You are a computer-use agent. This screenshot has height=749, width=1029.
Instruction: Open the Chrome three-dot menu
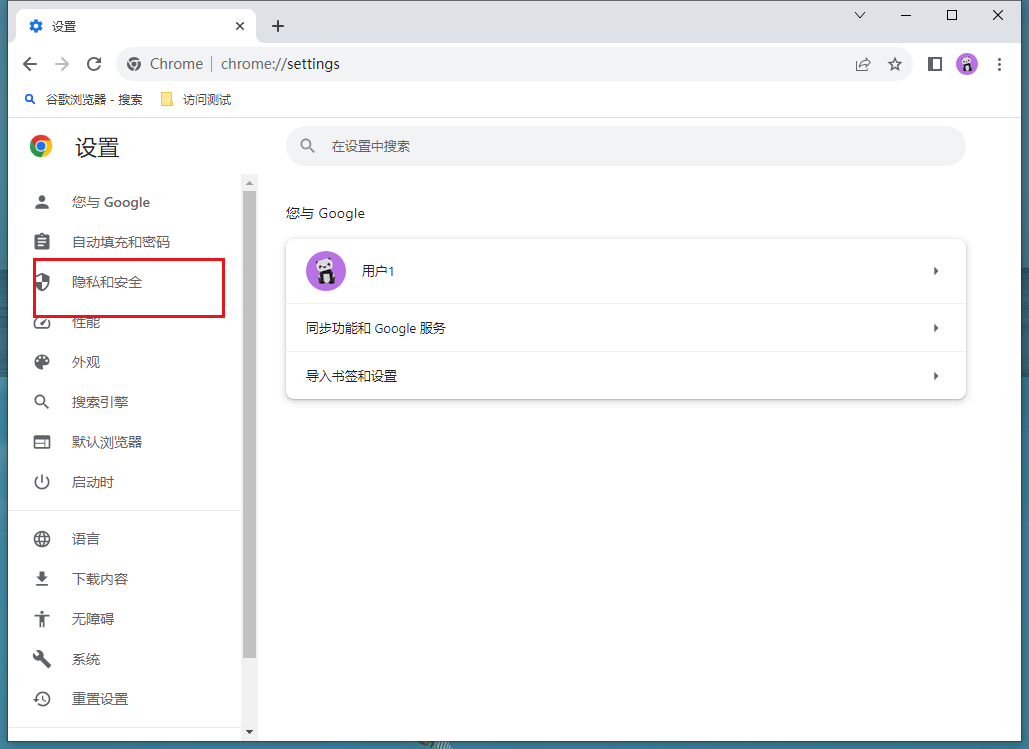[x=999, y=64]
